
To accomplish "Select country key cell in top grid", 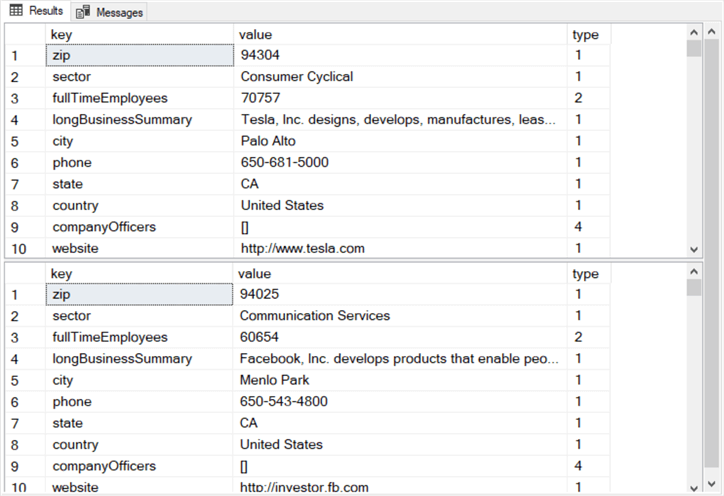I will click(x=140, y=206).
